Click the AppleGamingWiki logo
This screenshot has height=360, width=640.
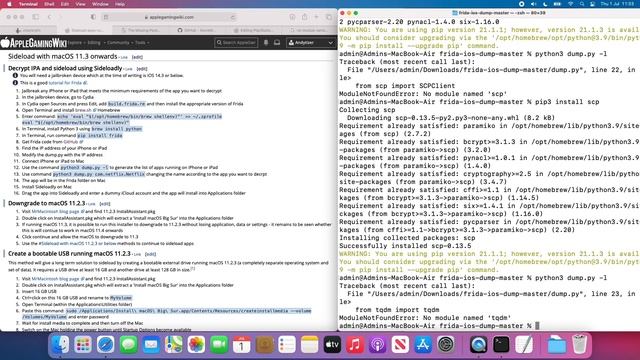[33, 42]
